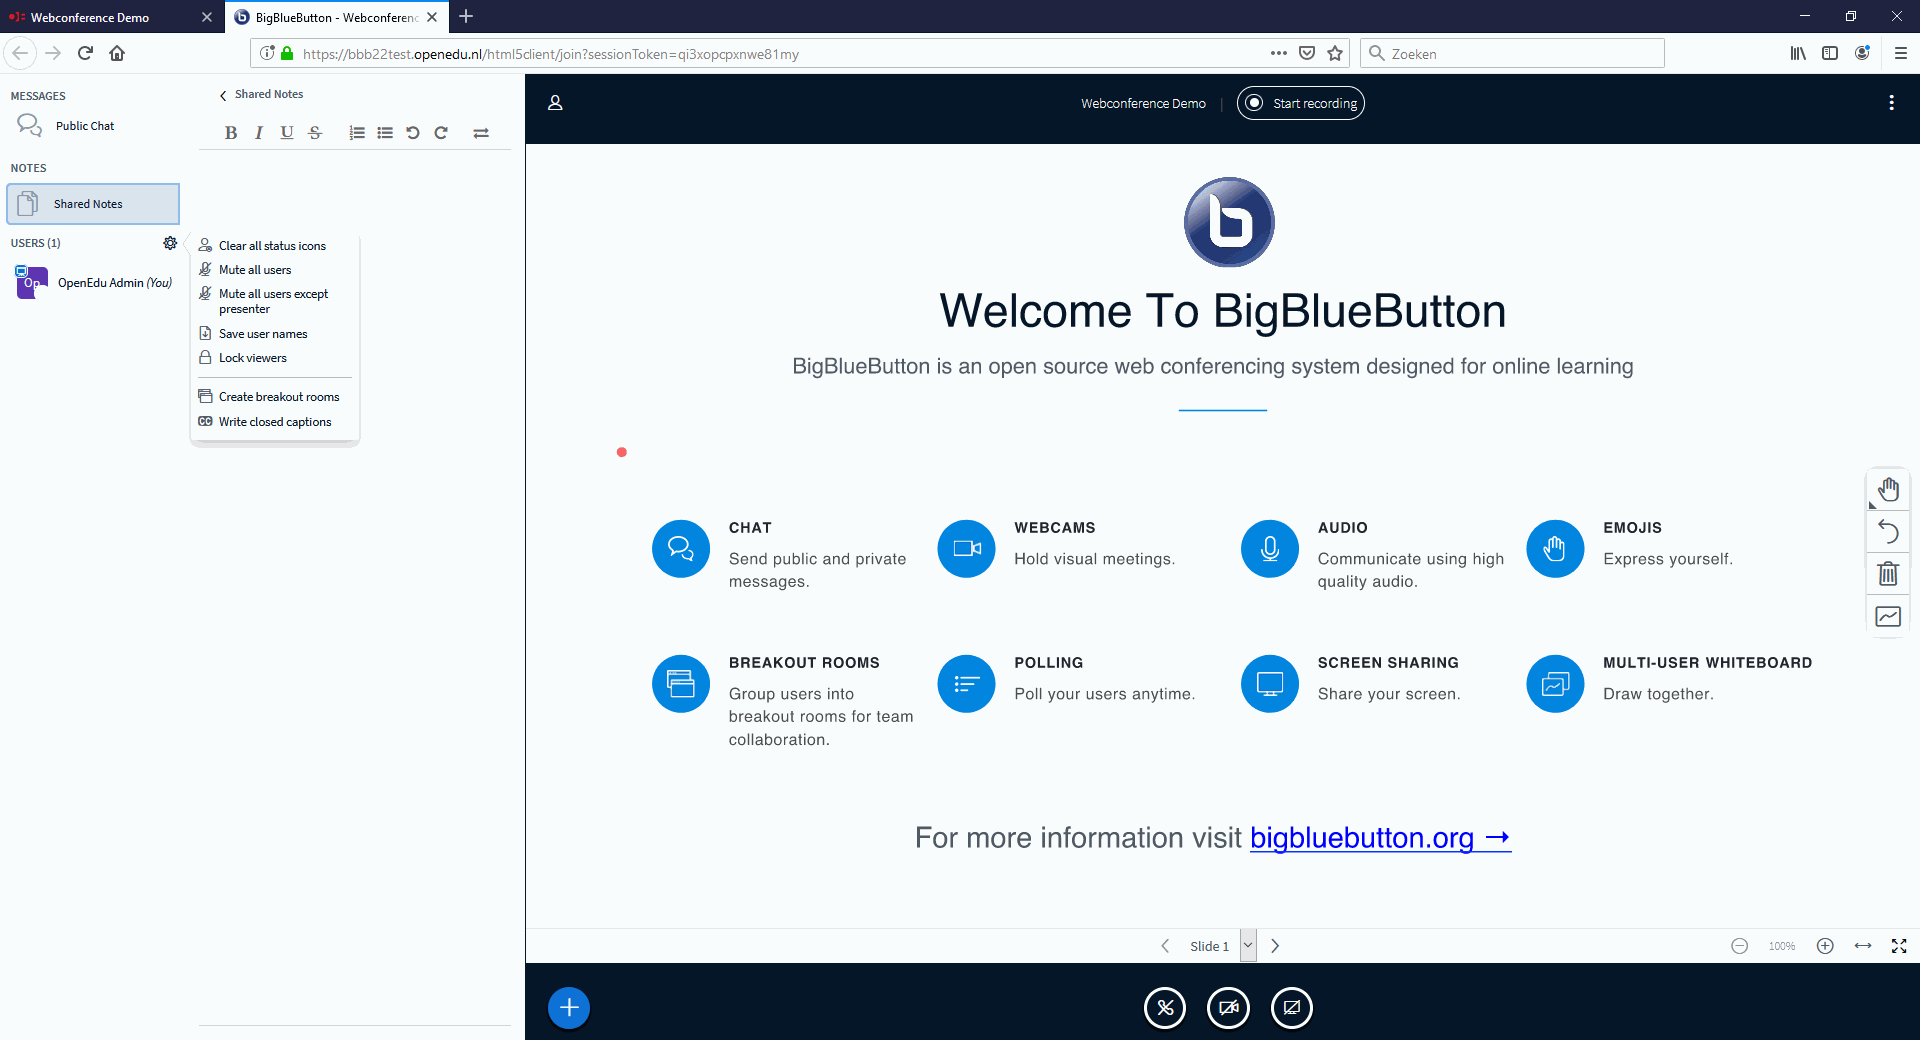The width and height of the screenshot is (1920, 1040).
Task: Click Start recording button
Action: (1300, 103)
